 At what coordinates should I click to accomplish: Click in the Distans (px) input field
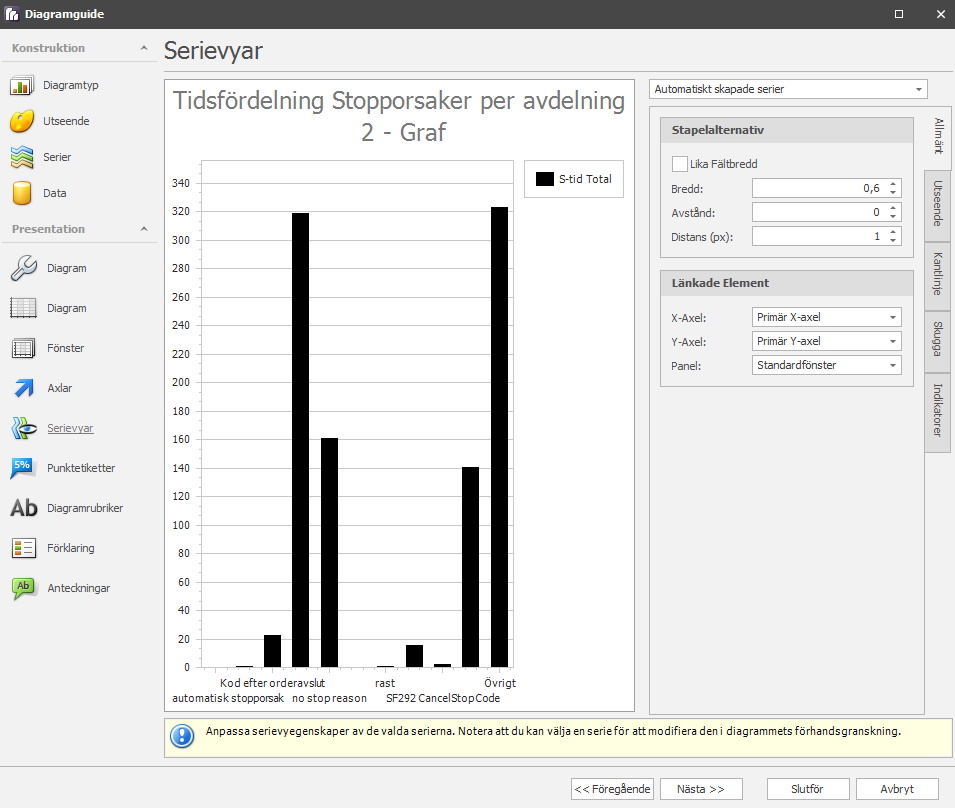(x=818, y=236)
